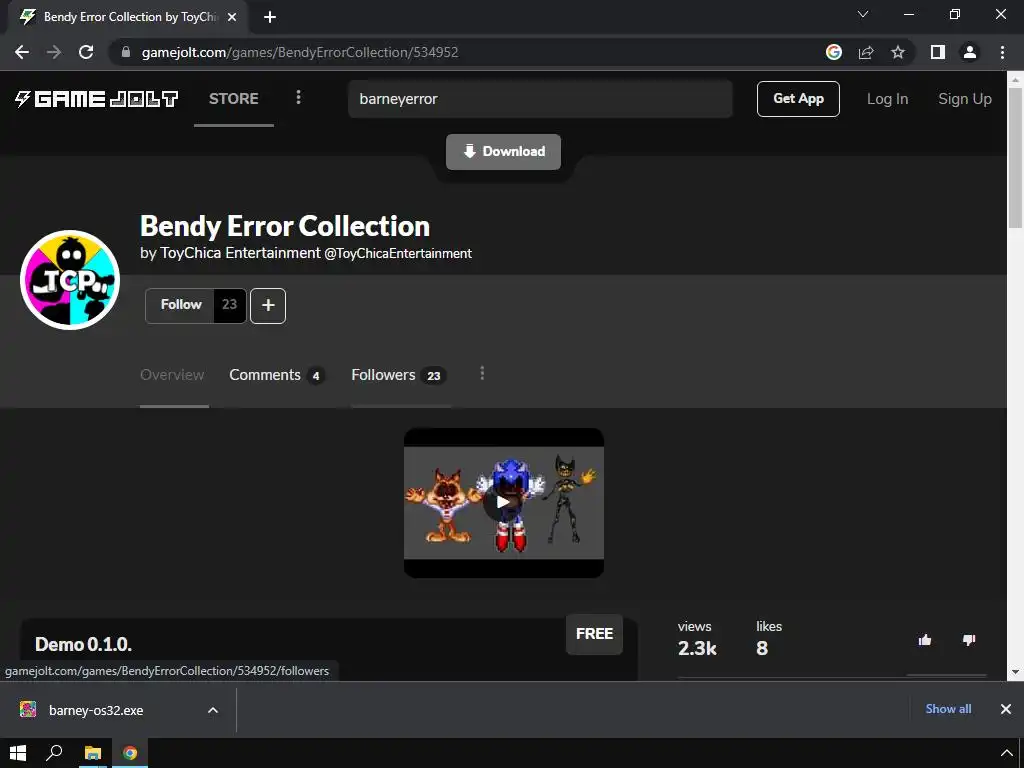Click the address bar URL

coord(300,52)
